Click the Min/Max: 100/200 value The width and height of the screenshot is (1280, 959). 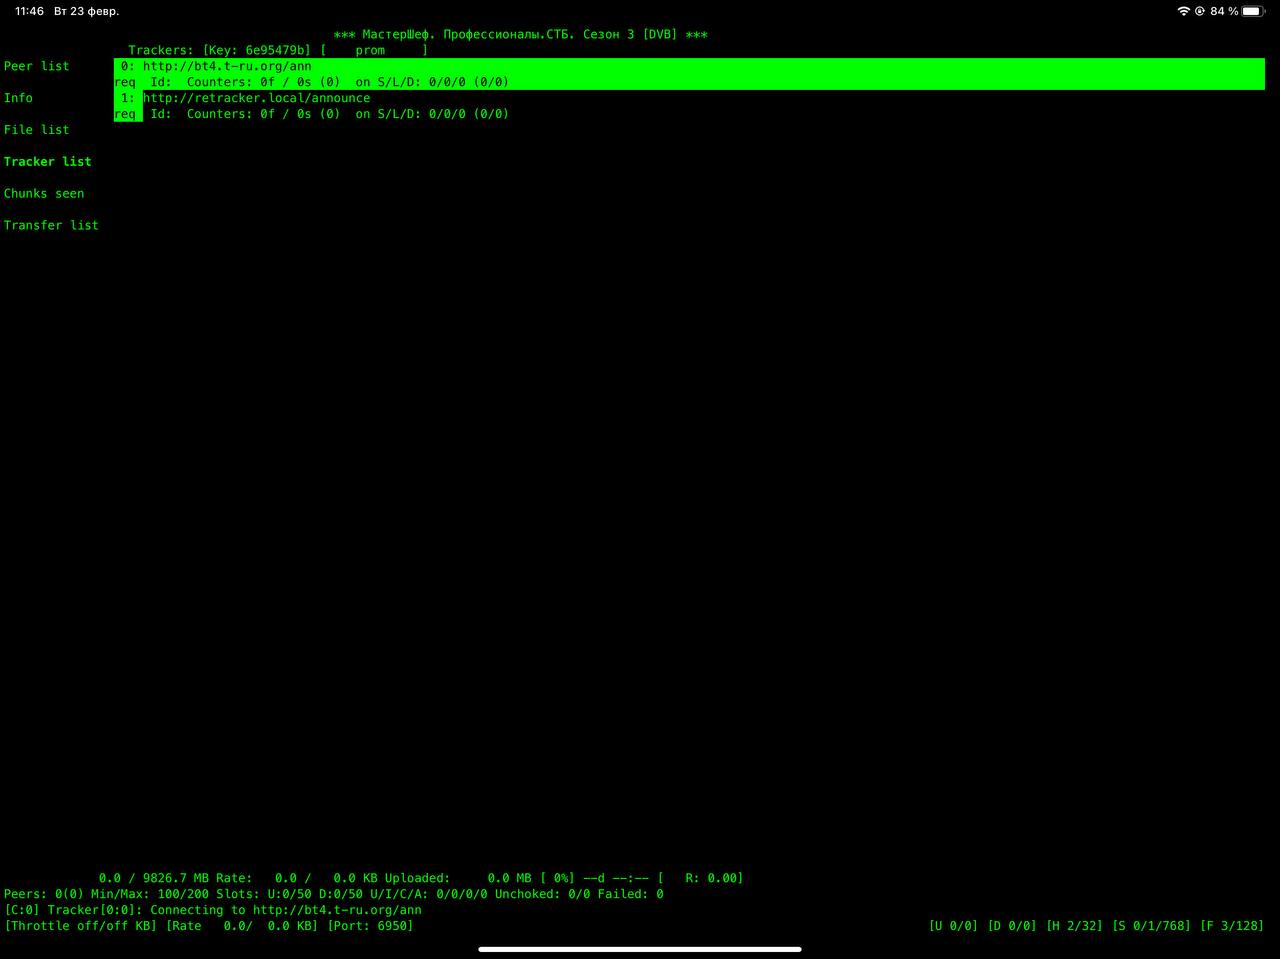150,894
